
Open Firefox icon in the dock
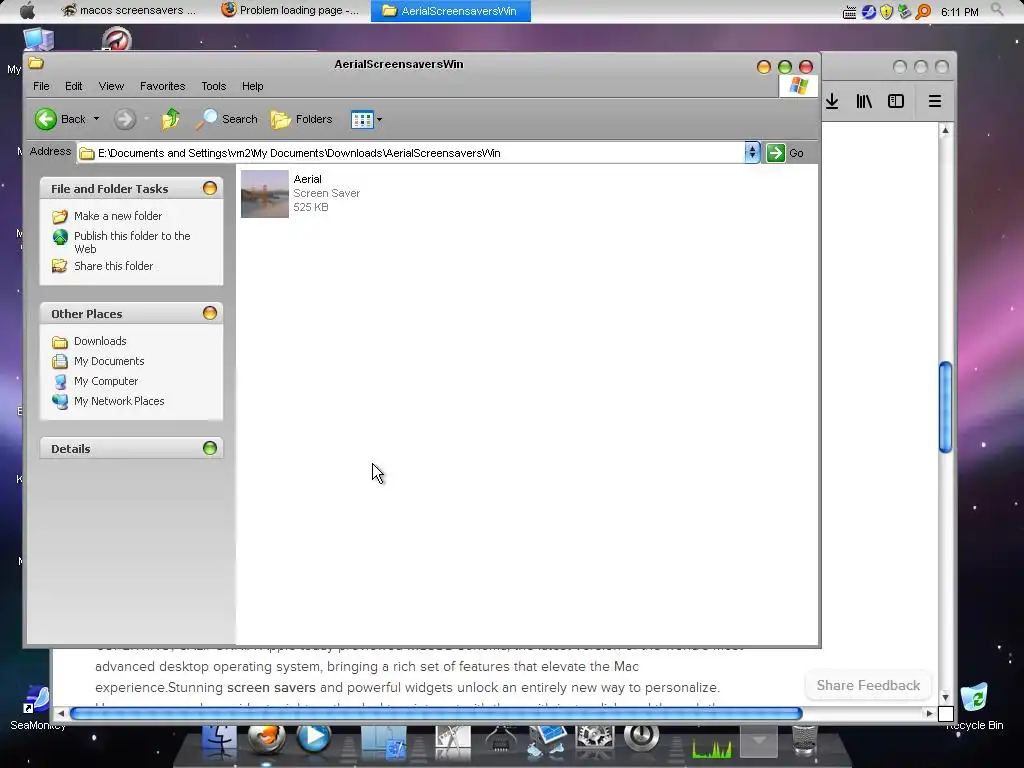point(266,739)
